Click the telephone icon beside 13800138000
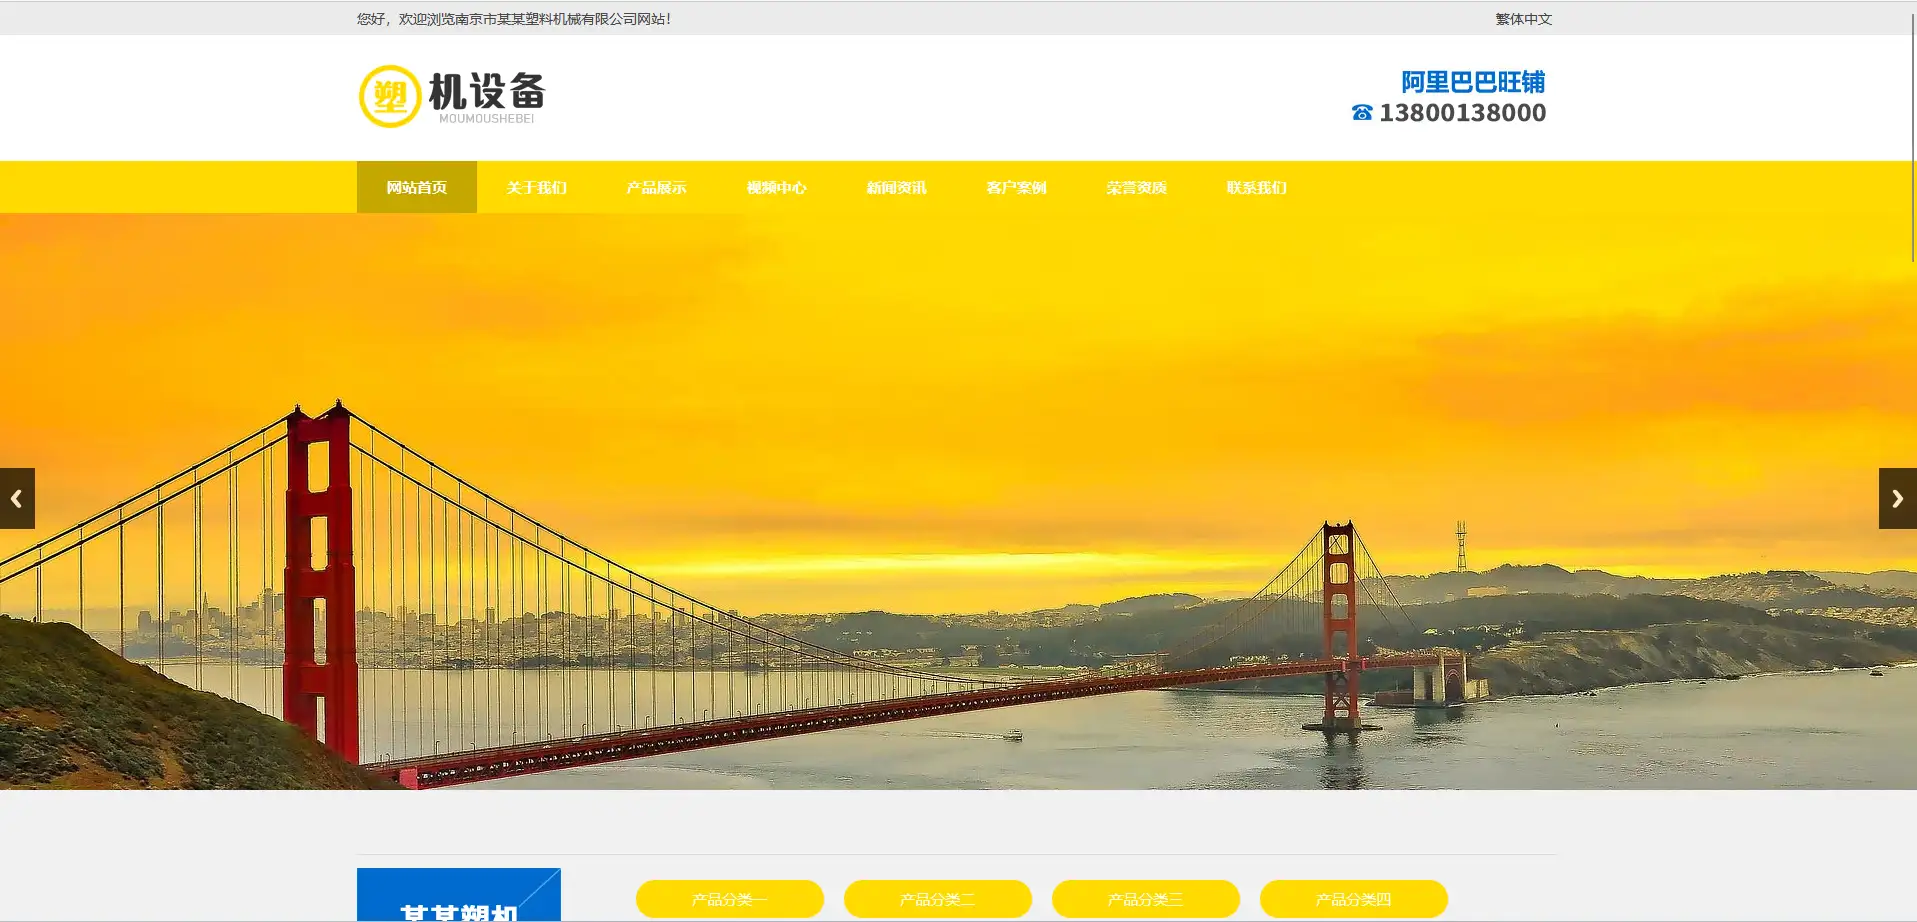 pos(1361,113)
